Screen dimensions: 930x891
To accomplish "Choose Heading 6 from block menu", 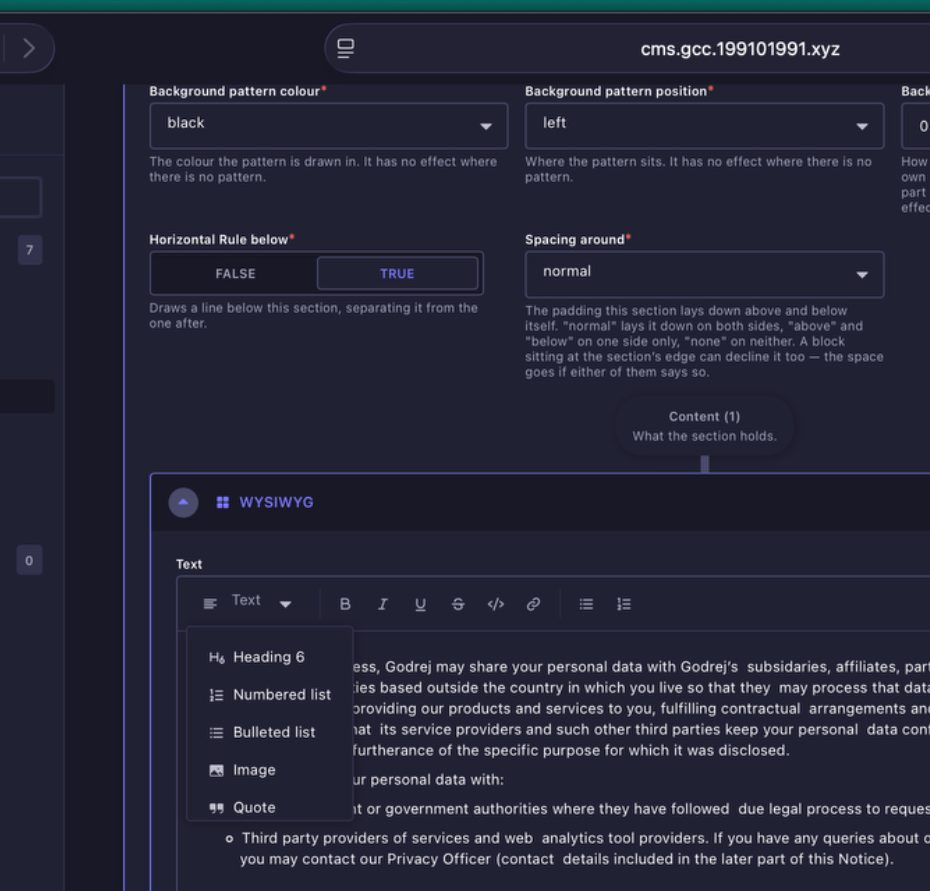I will 270,657.
